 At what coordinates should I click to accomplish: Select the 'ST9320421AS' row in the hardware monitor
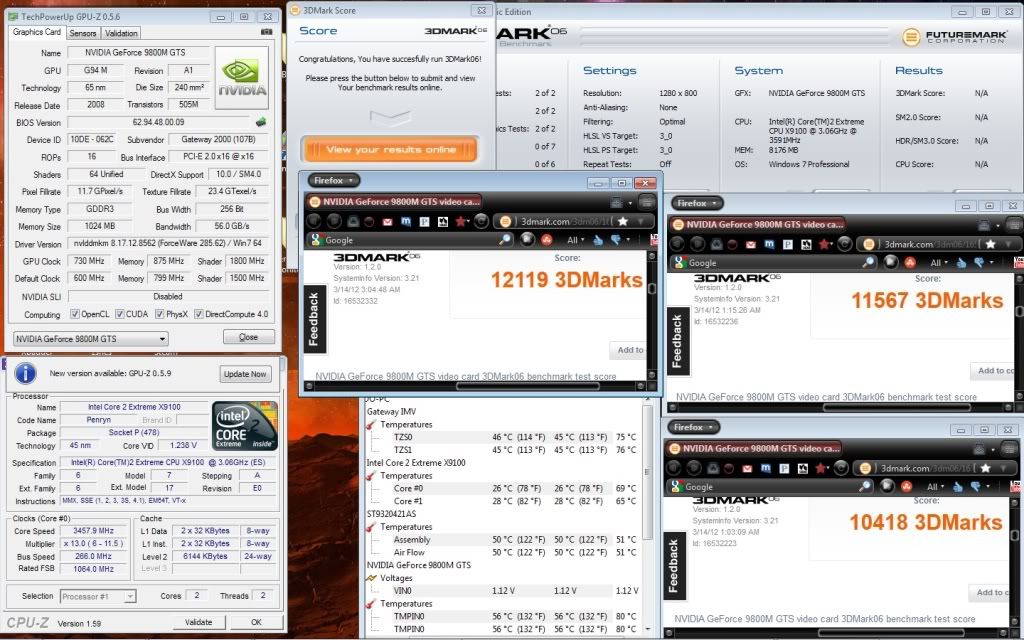(391, 514)
